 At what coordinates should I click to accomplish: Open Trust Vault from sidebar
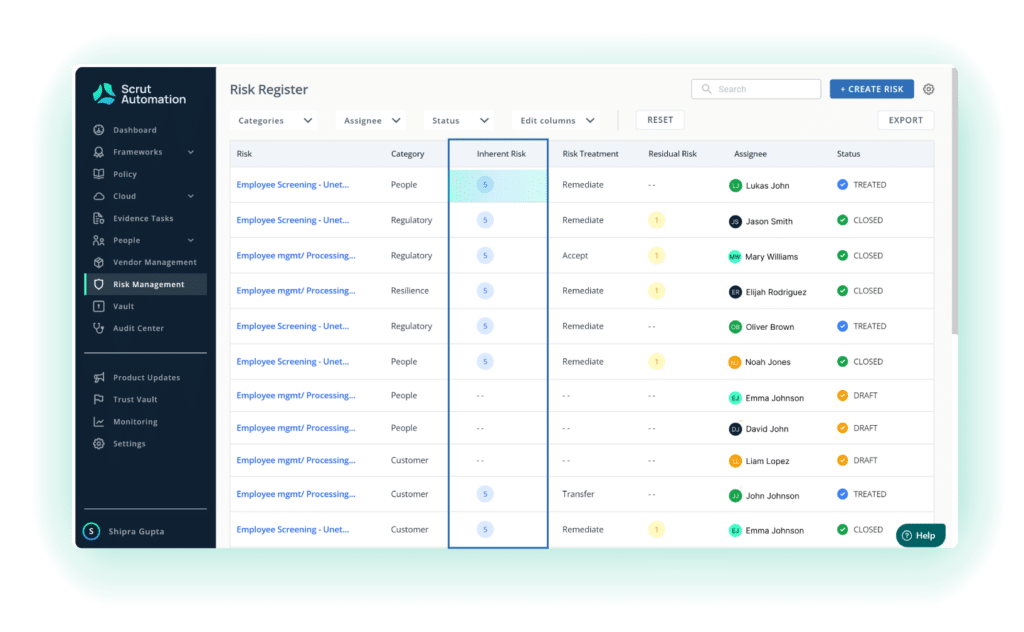[135, 400]
